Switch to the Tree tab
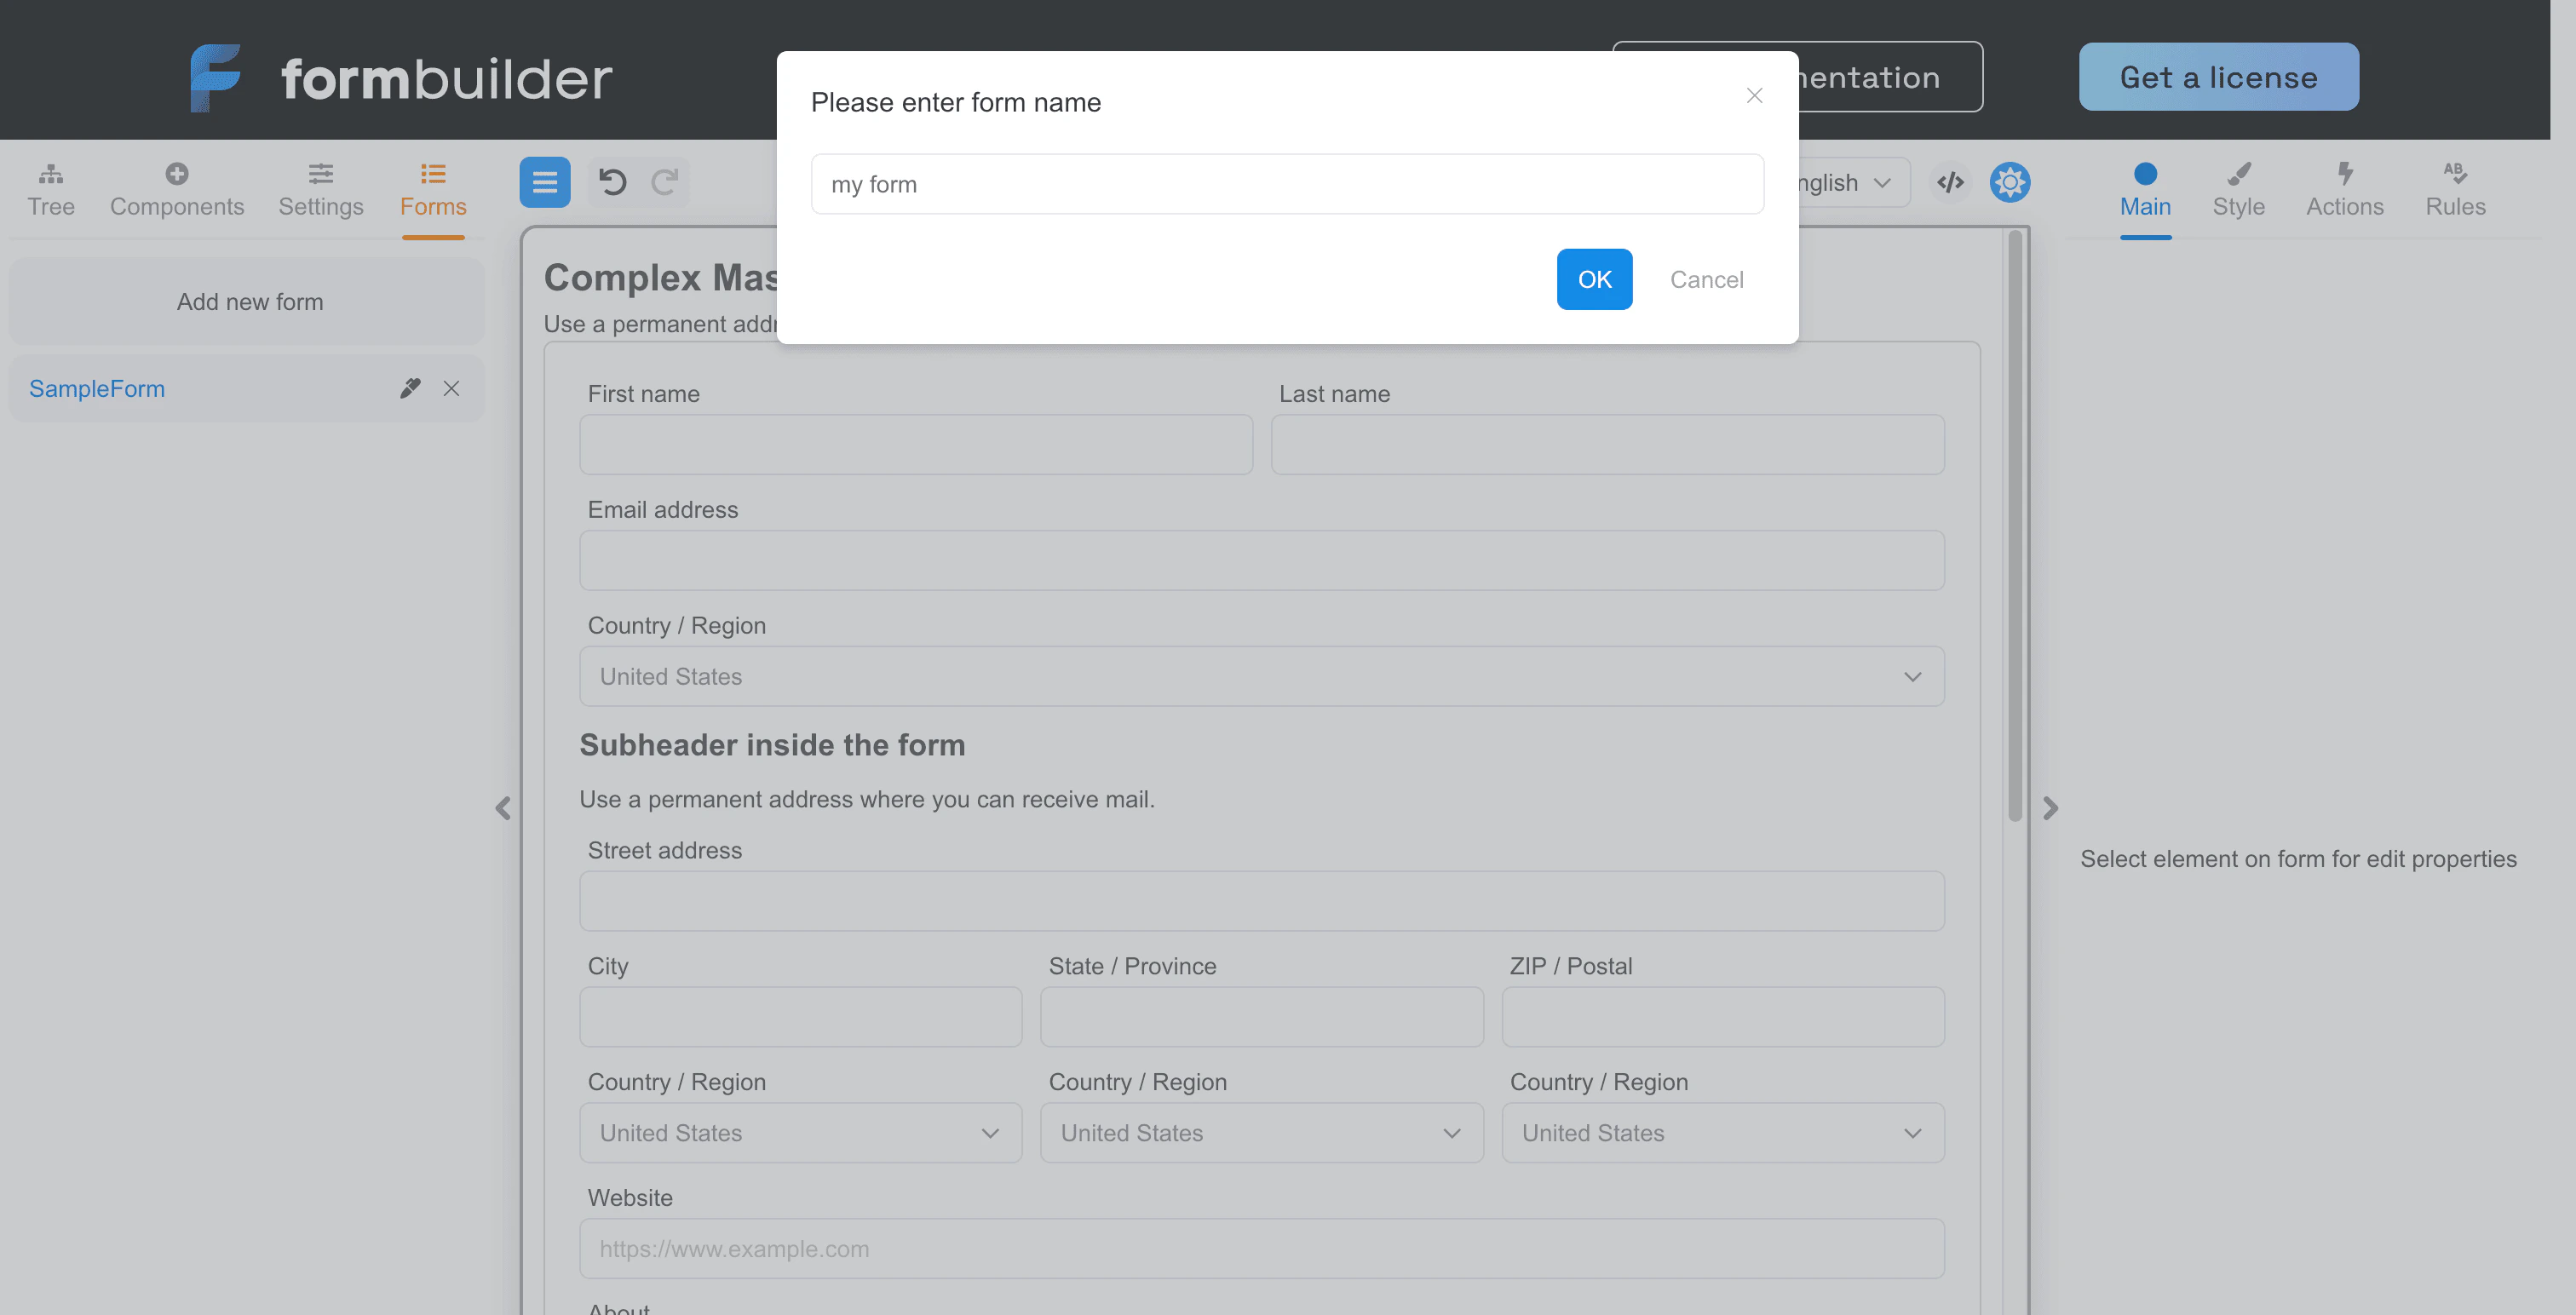The height and width of the screenshot is (1315, 2576). tap(51, 190)
